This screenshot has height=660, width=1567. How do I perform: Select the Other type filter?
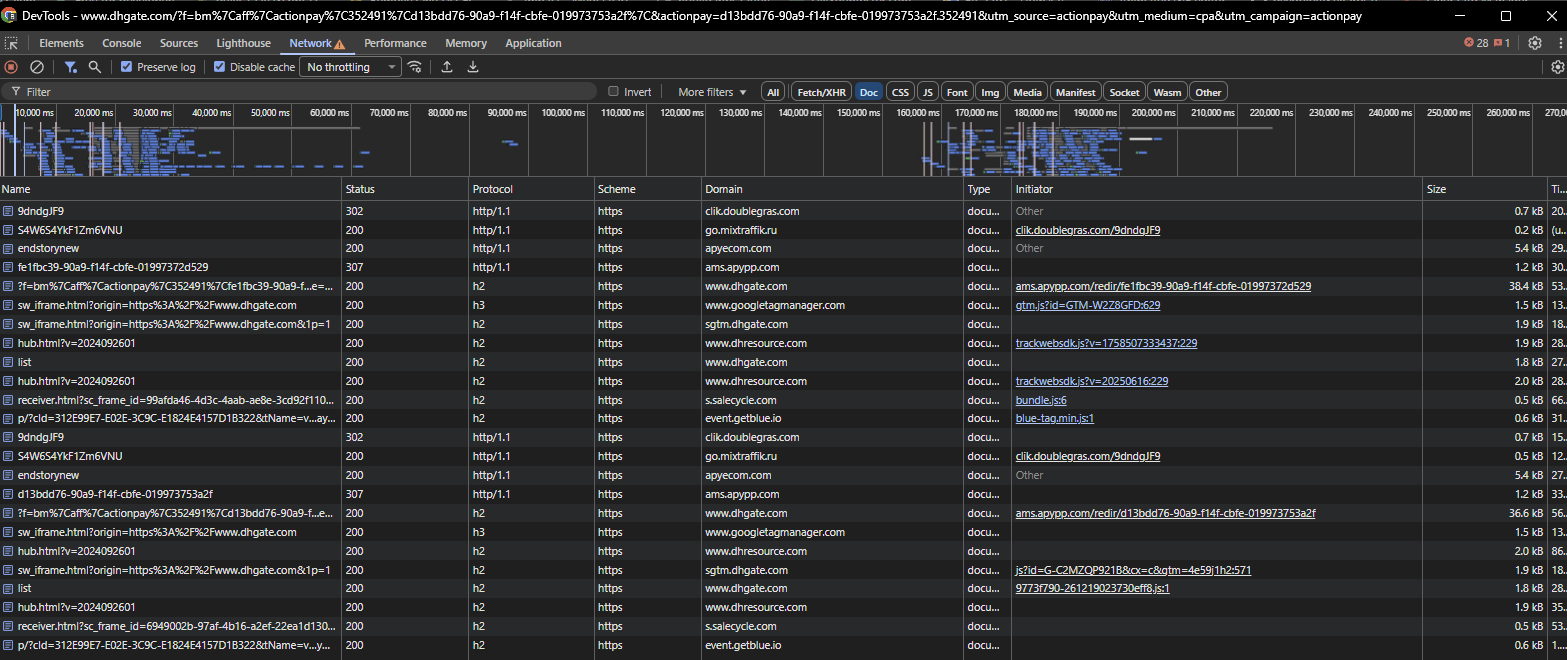point(1208,92)
